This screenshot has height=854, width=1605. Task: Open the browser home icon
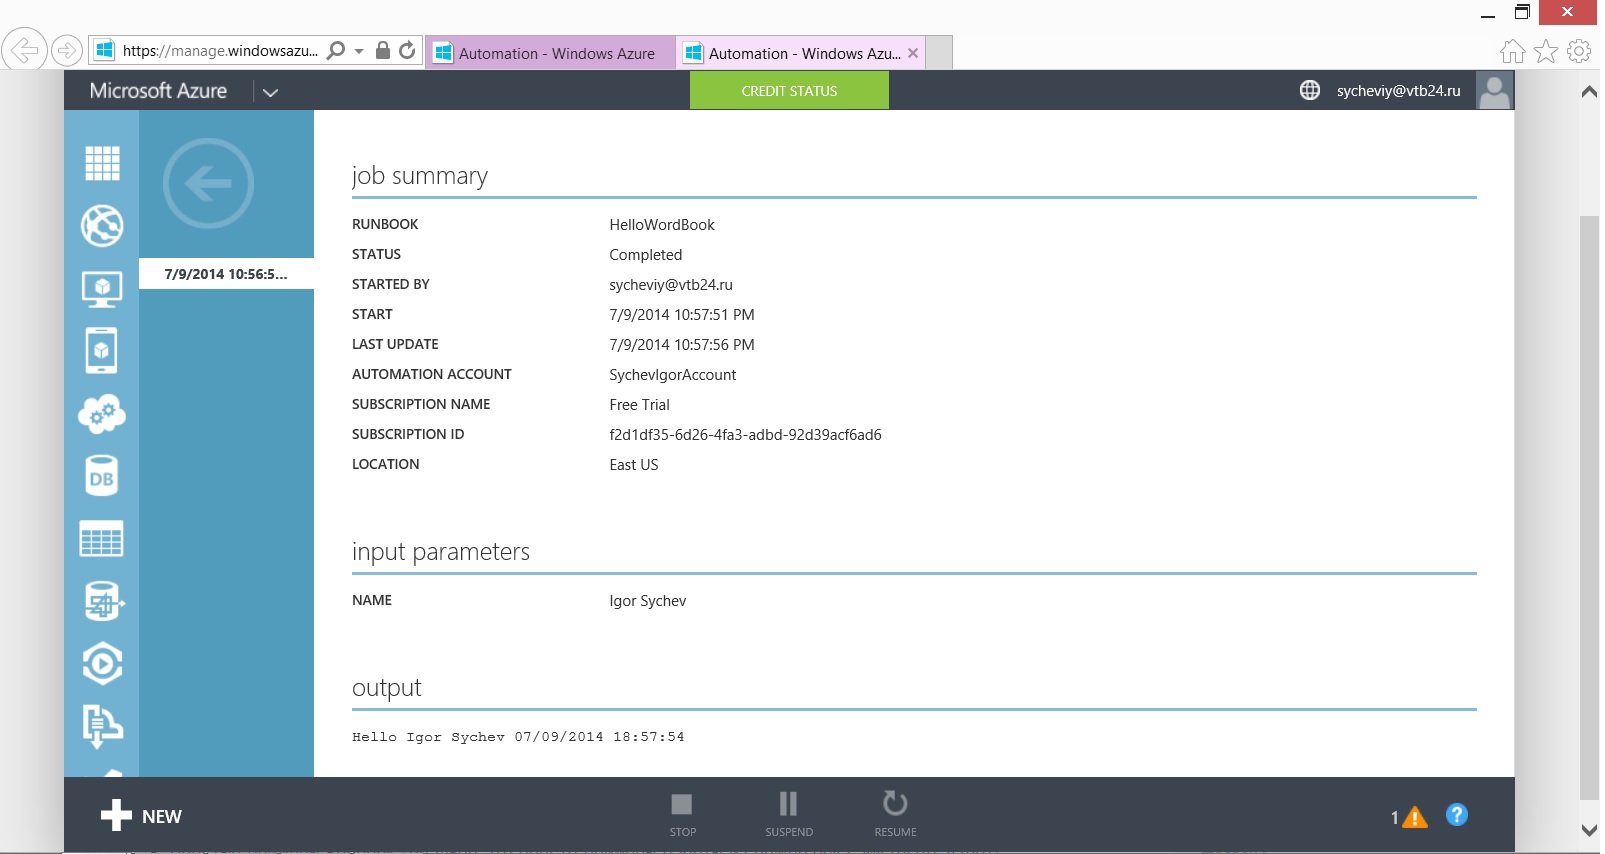(x=1513, y=51)
